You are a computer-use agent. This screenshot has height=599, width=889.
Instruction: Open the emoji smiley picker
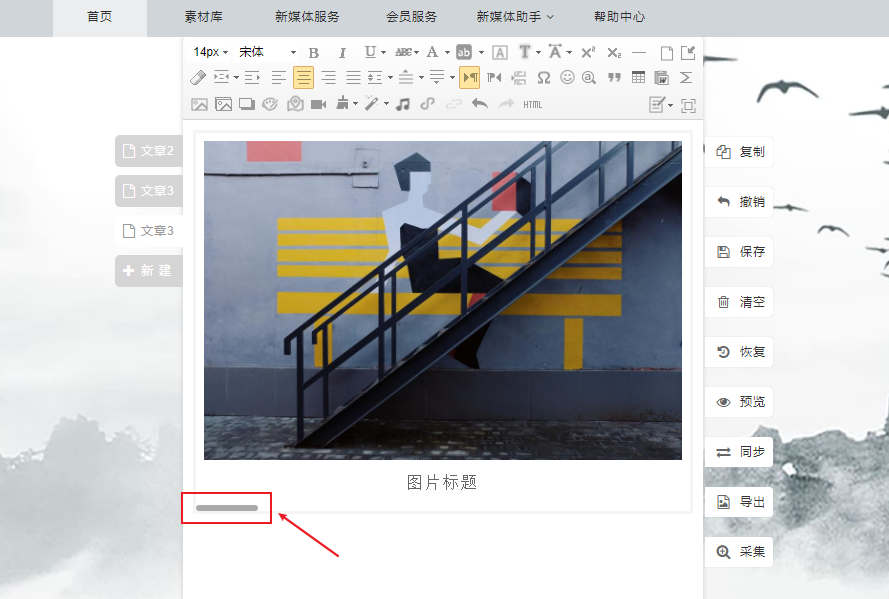[x=567, y=77]
